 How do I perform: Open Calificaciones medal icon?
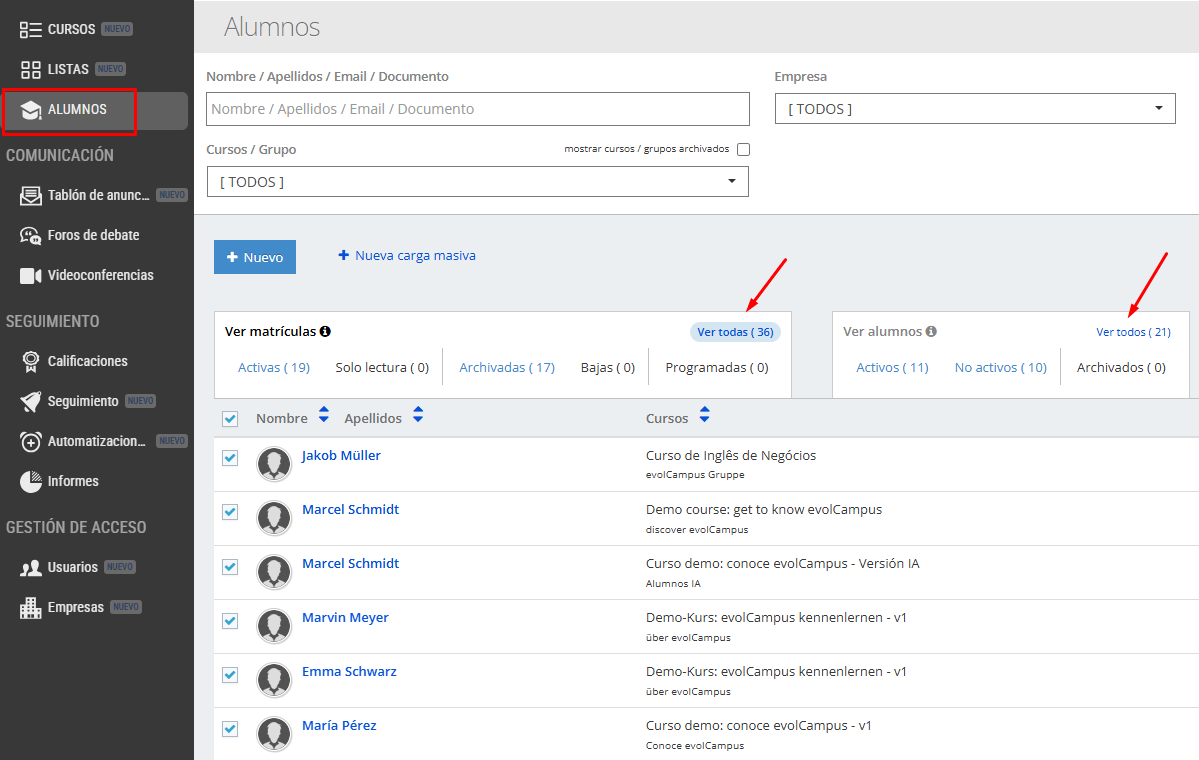(x=30, y=361)
